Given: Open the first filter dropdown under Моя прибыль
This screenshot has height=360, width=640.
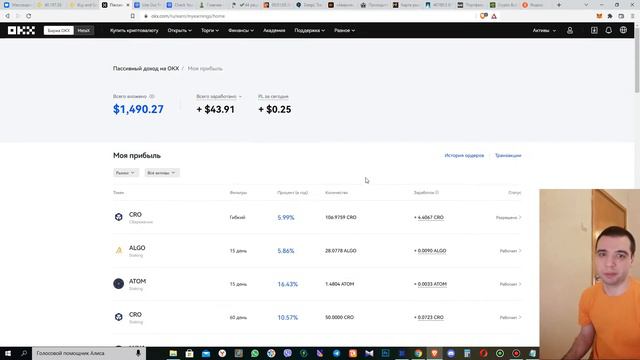Looking at the screenshot, I should pos(125,173).
